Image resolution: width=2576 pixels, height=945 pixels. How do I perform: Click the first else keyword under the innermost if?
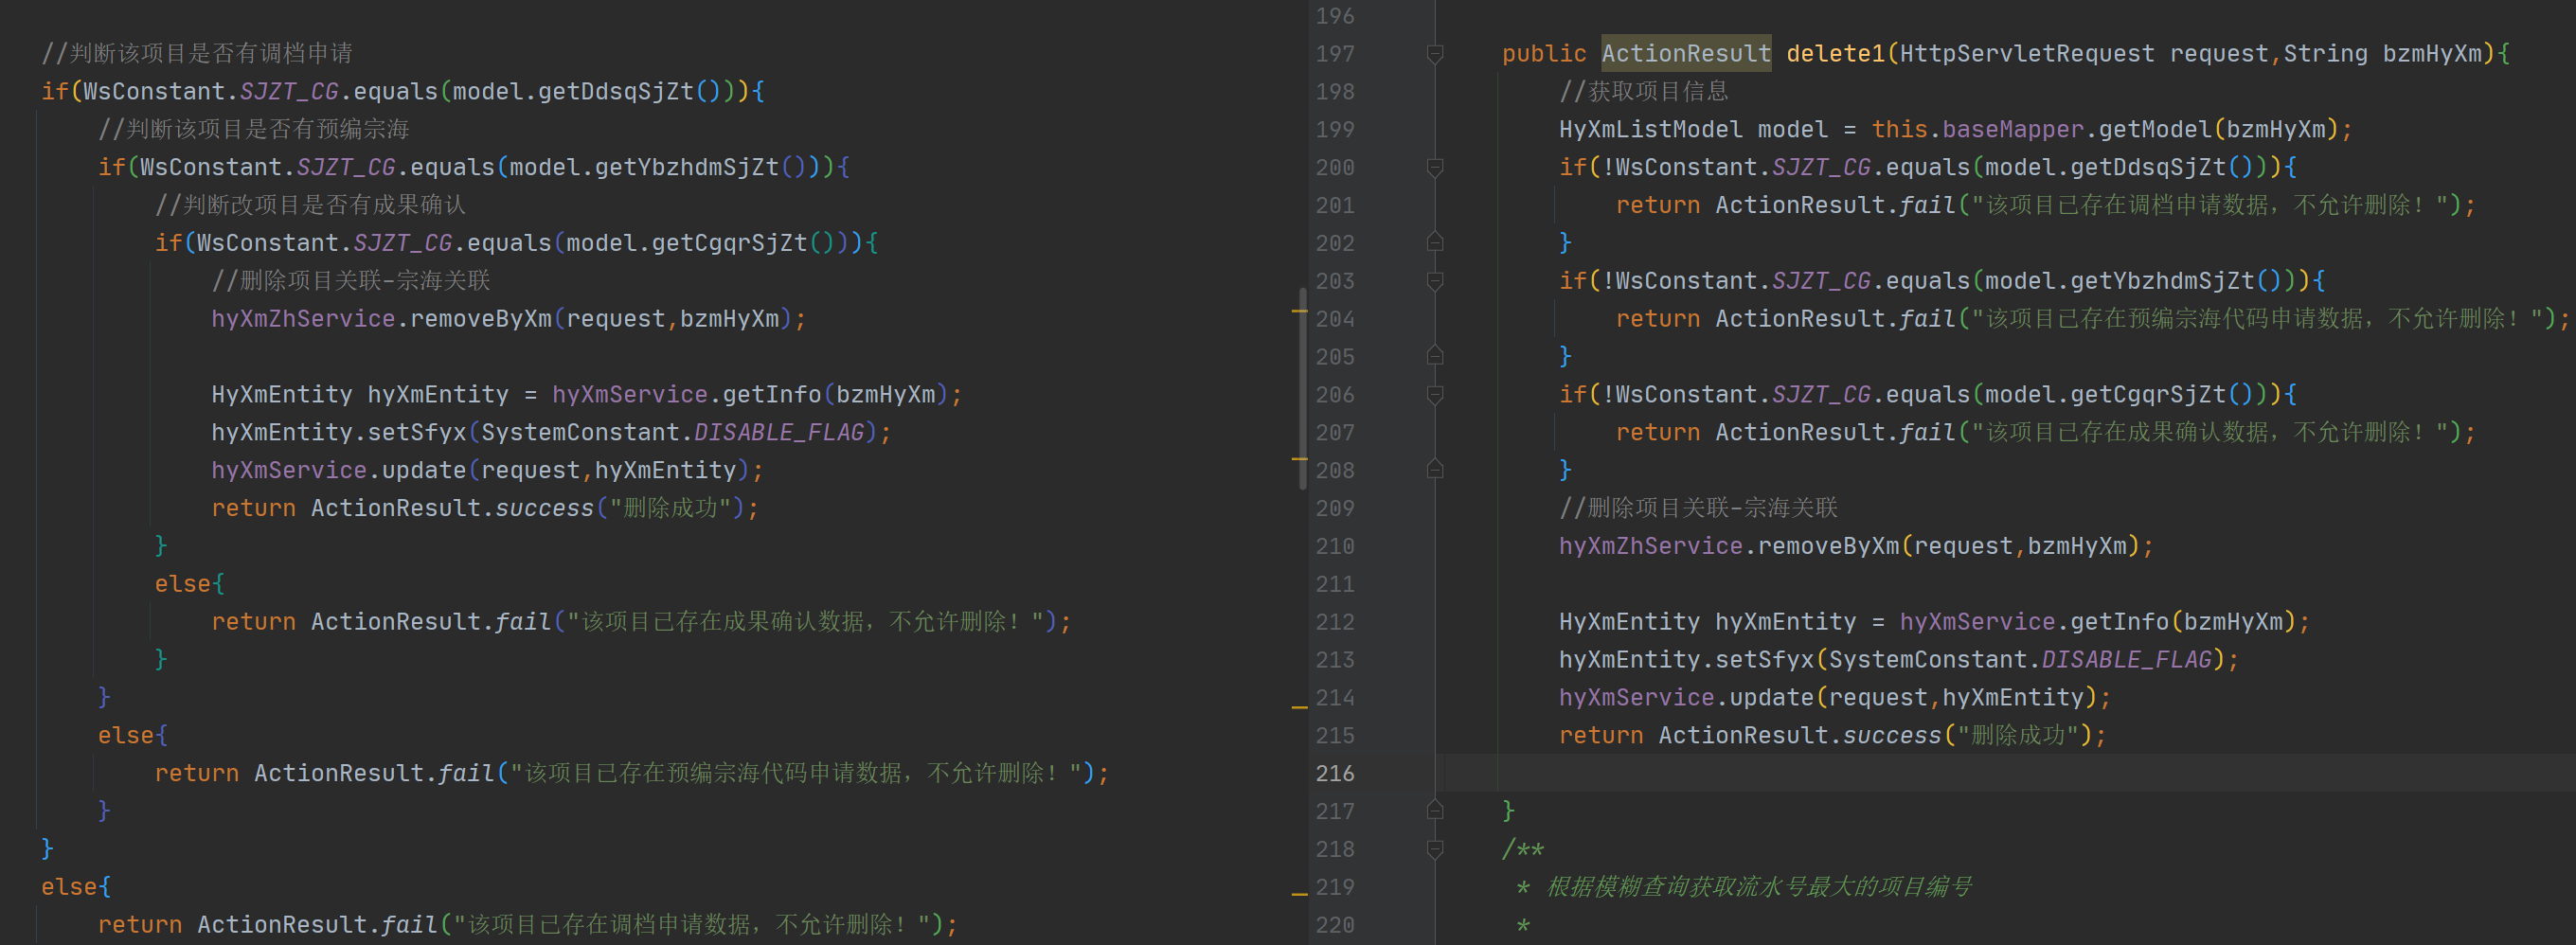click(x=183, y=584)
